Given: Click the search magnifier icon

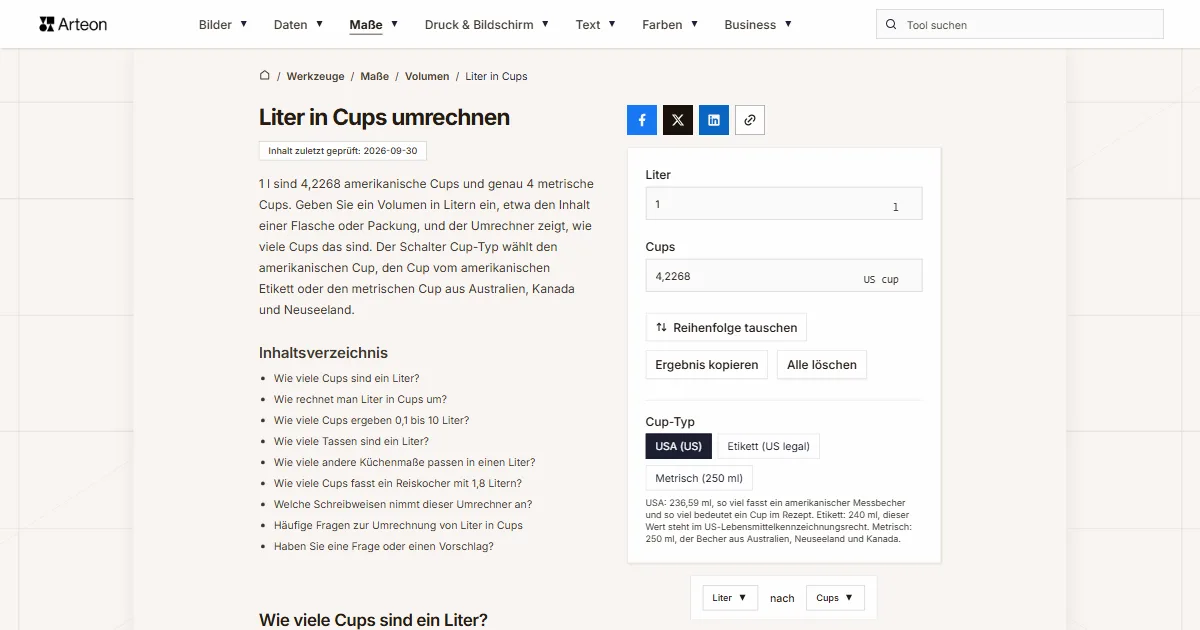Looking at the screenshot, I should pyautogui.click(x=891, y=25).
